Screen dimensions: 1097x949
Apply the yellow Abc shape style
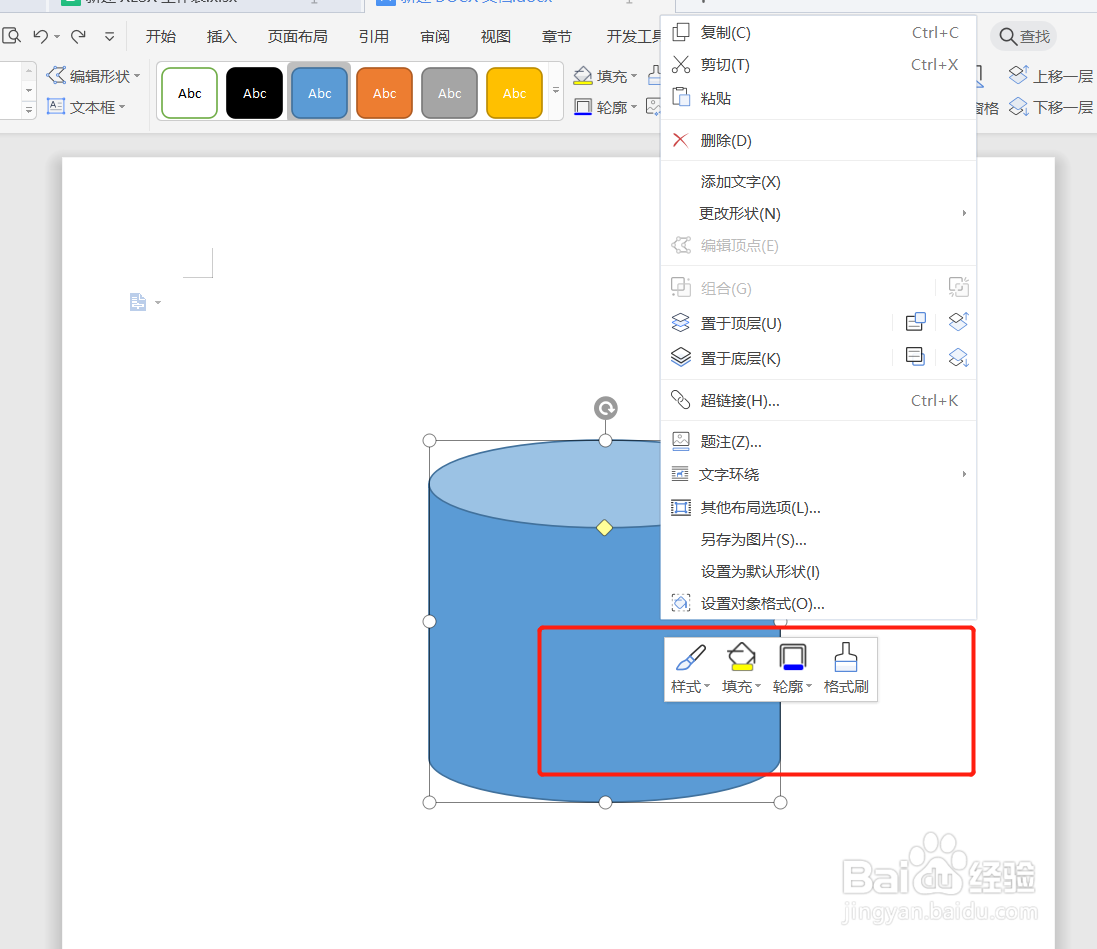click(515, 93)
